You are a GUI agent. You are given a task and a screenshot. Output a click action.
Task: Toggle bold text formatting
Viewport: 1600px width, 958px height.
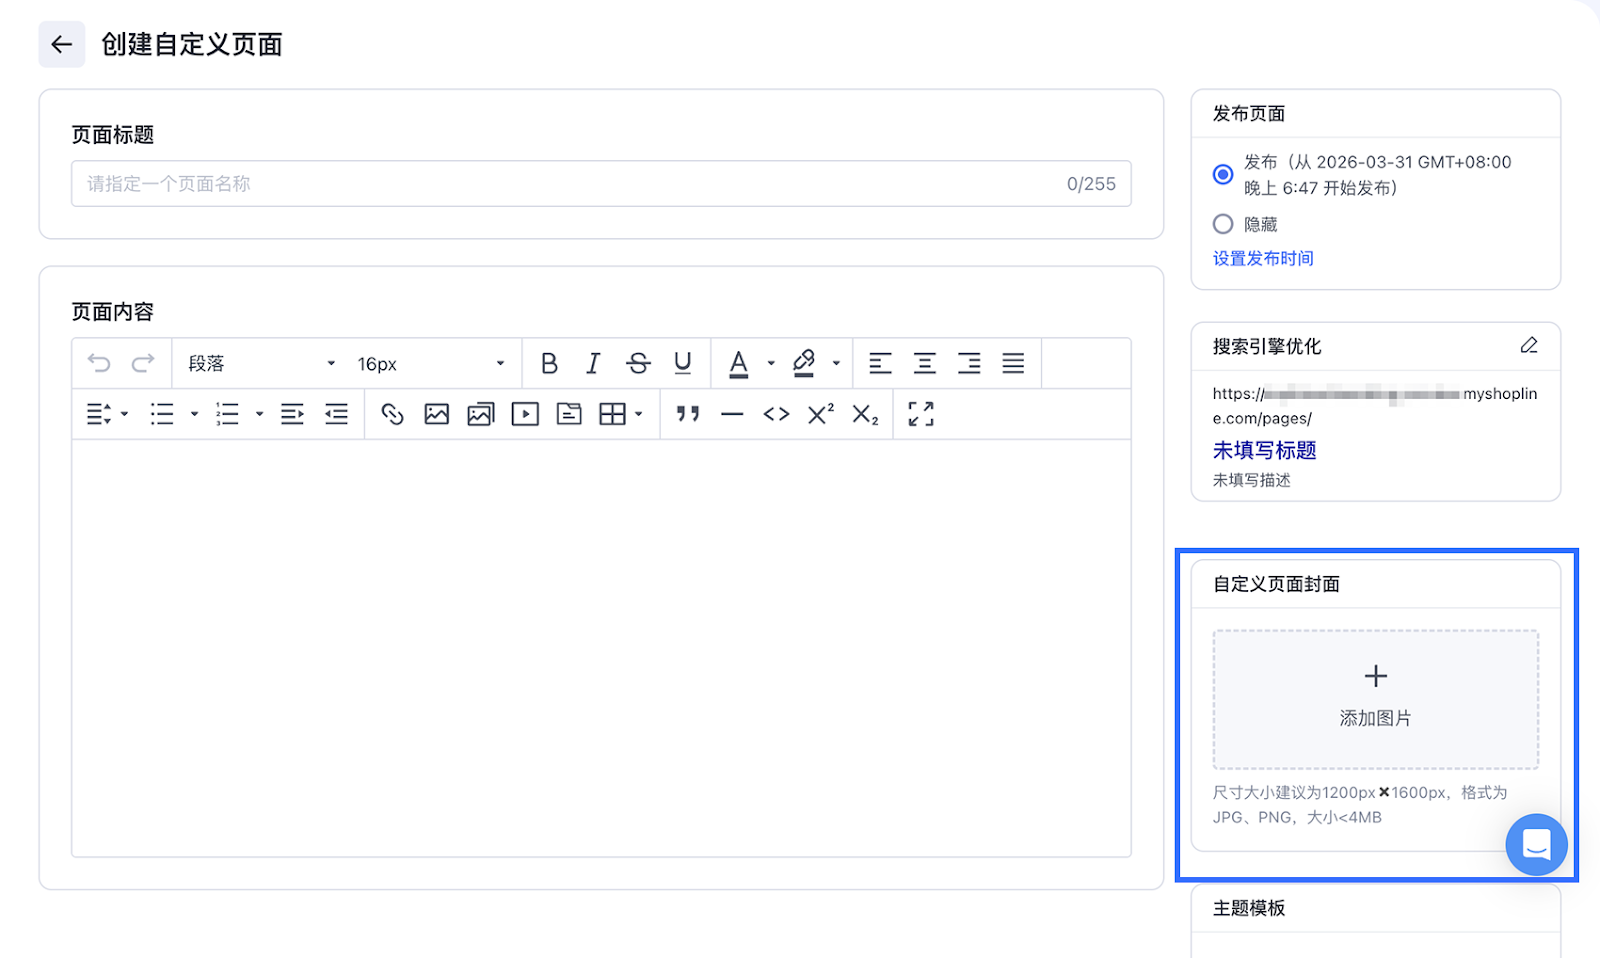(549, 364)
